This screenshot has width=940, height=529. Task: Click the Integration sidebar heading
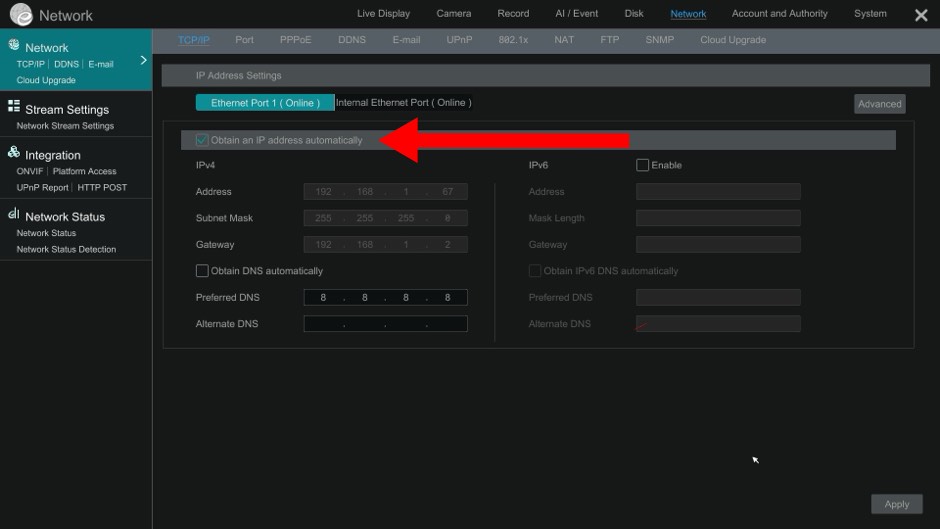53,155
